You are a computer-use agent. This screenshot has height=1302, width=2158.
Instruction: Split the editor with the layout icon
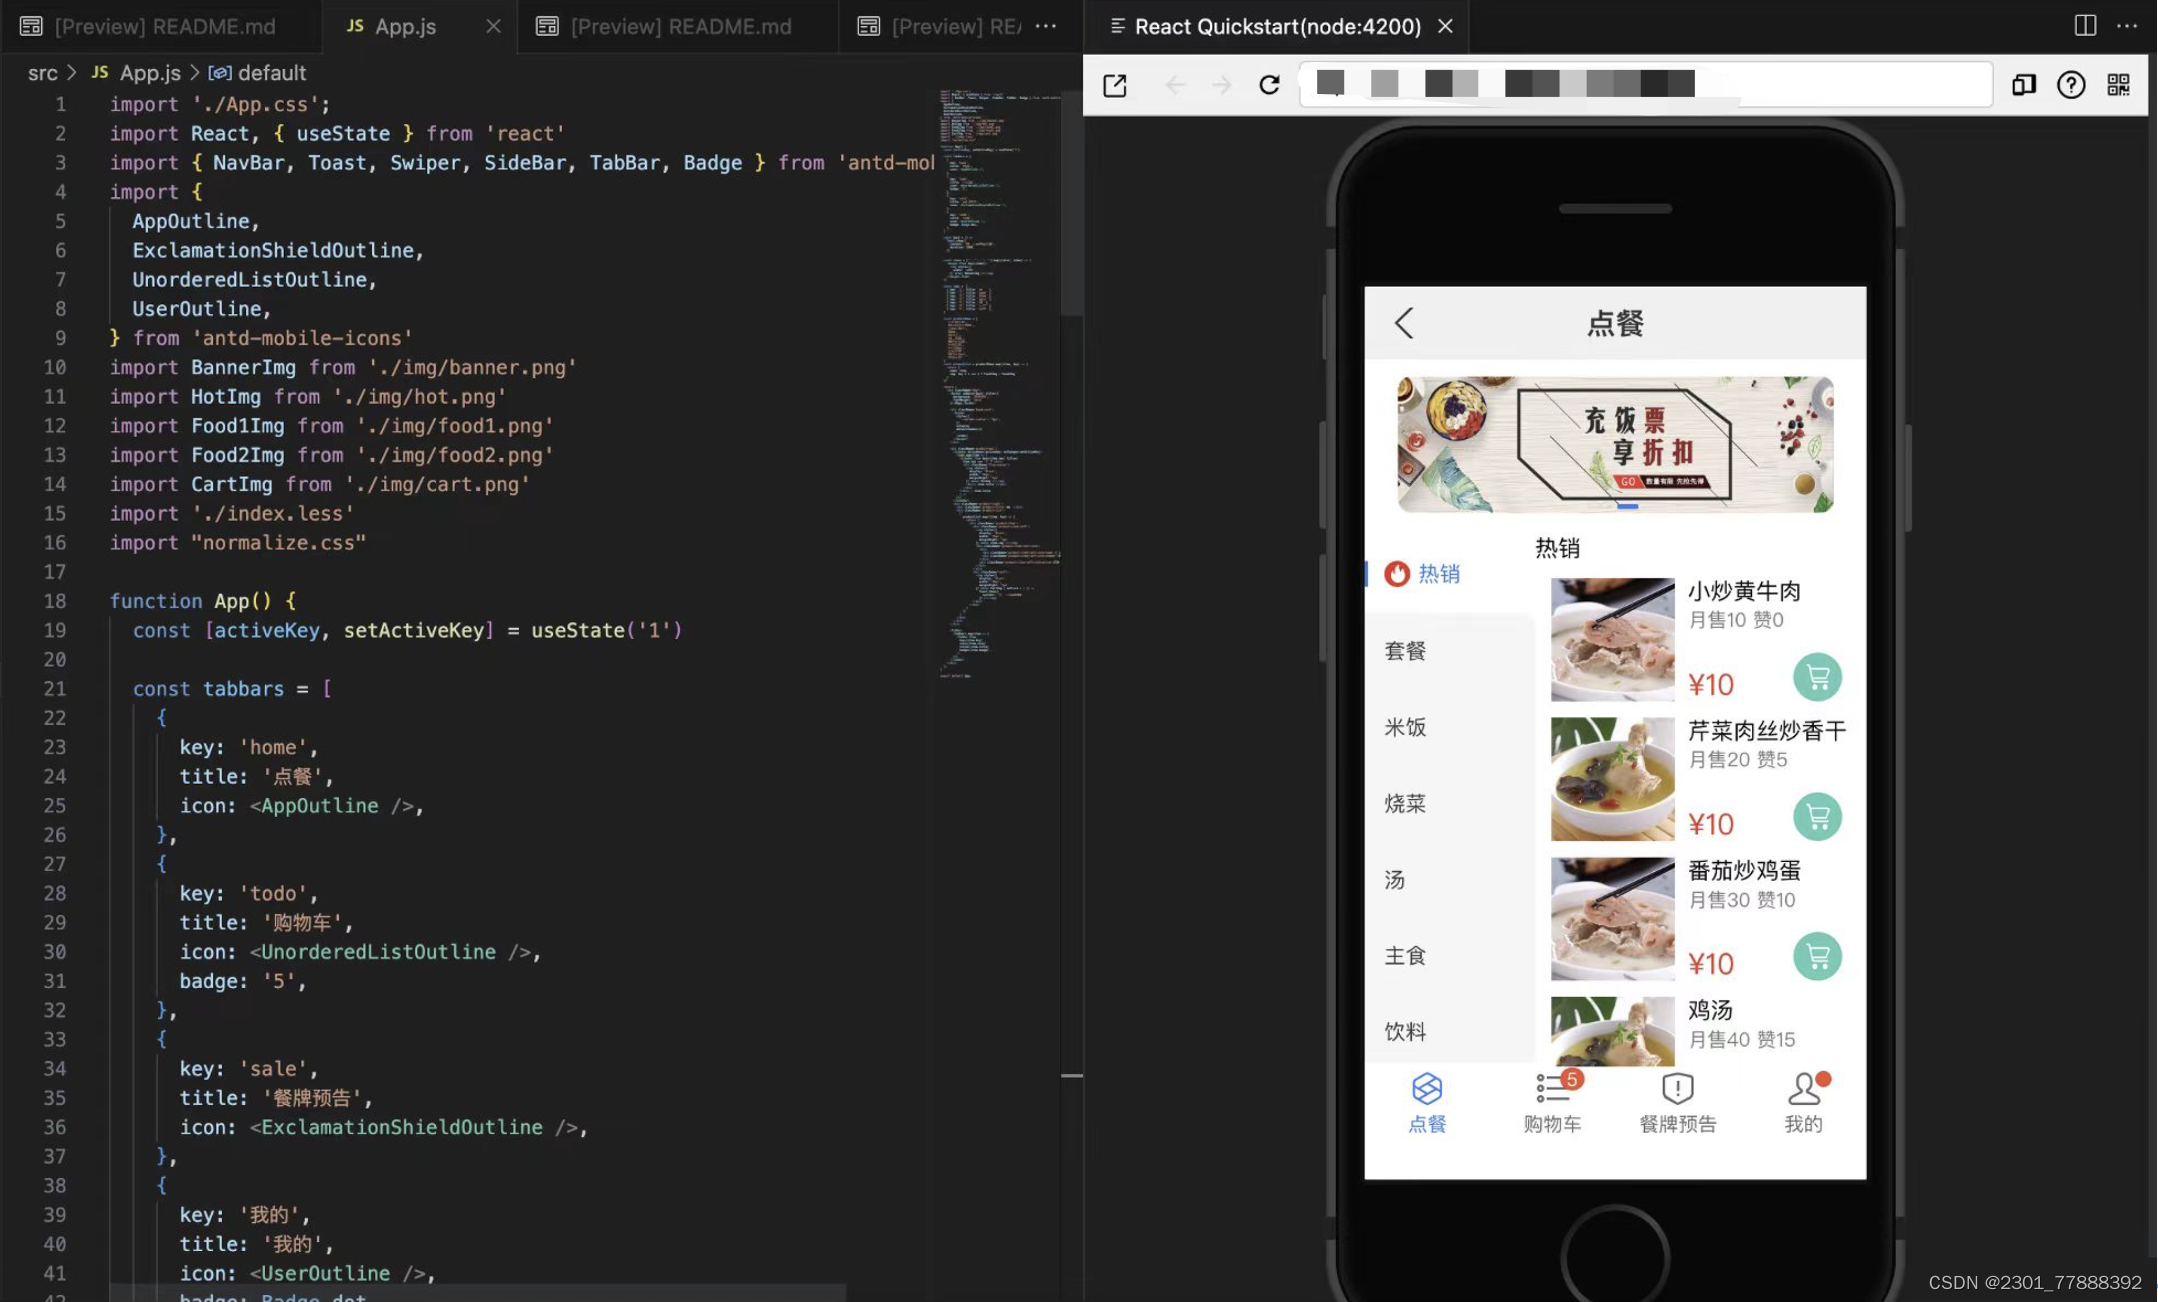2084,26
